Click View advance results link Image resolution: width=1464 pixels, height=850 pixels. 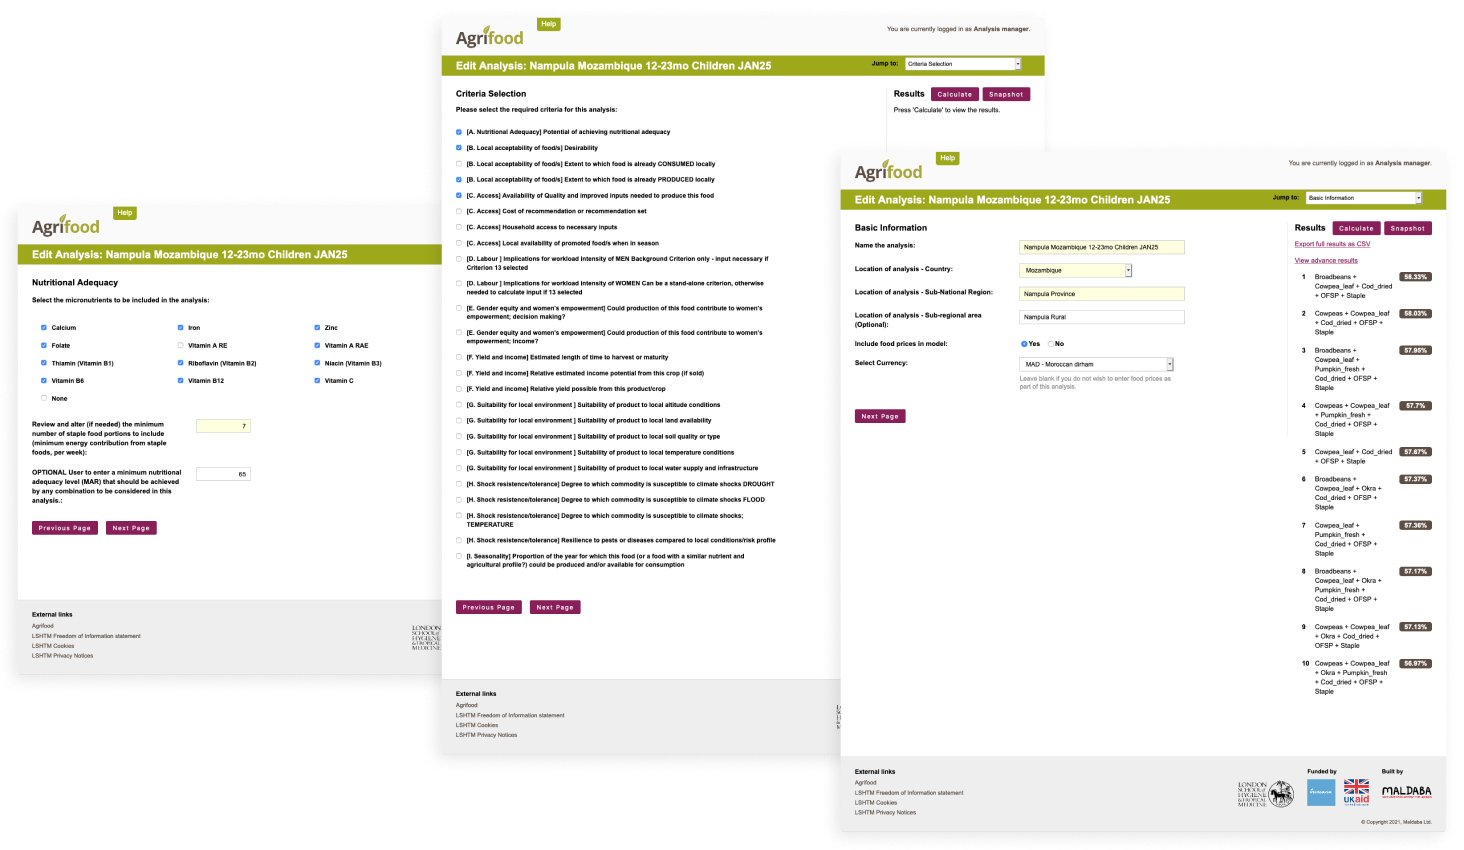point(1326,261)
